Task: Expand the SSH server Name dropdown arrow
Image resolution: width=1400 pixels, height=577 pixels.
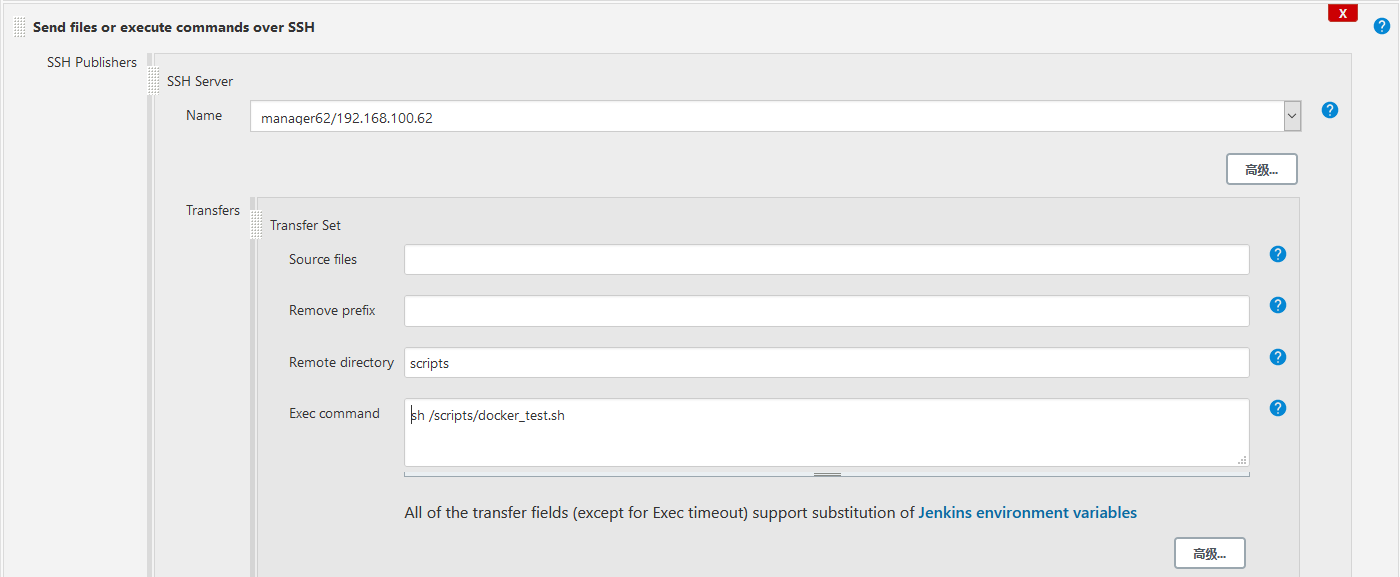Action: tap(1292, 116)
